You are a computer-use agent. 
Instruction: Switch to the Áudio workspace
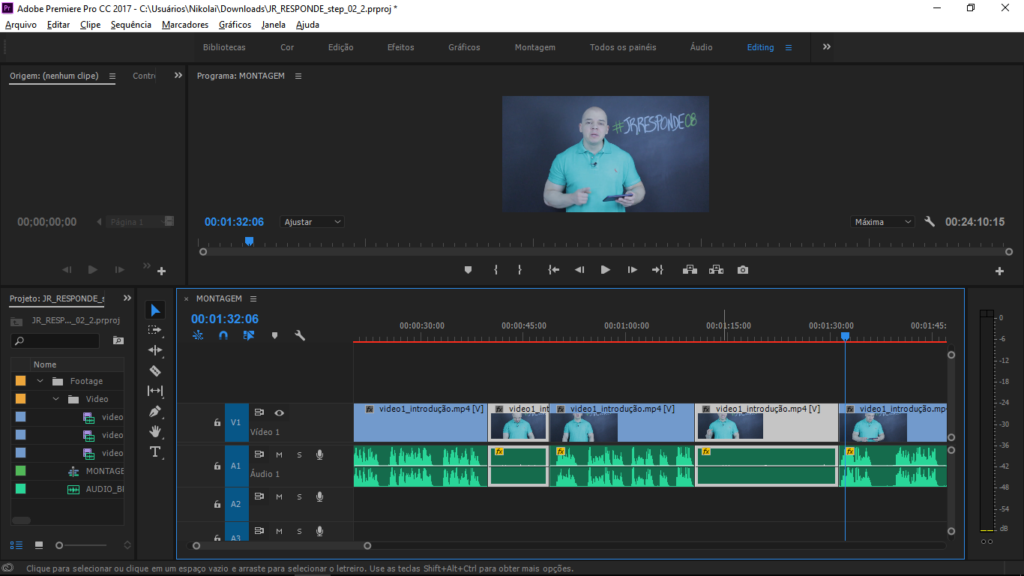[701, 47]
